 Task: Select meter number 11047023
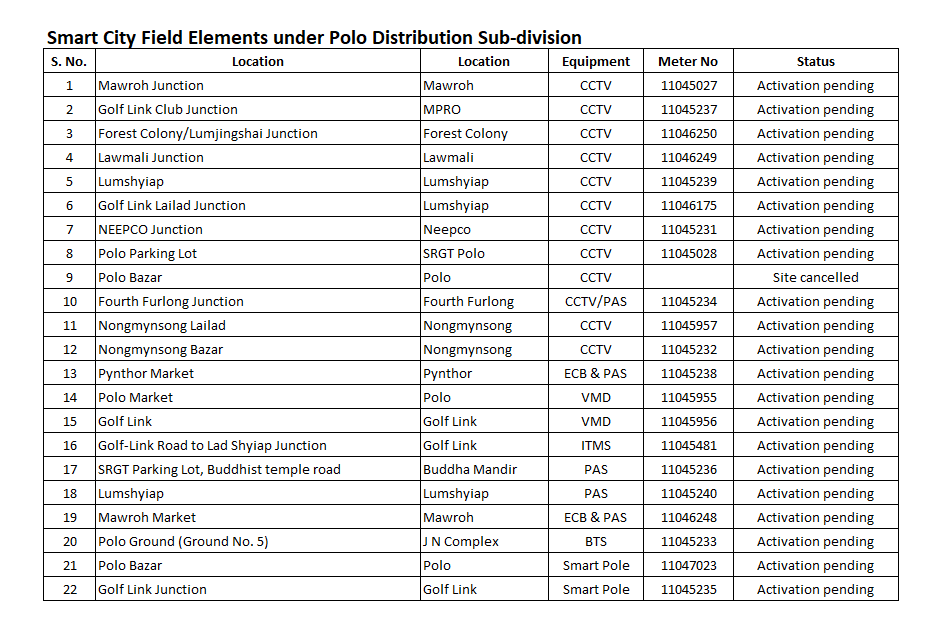click(688, 565)
